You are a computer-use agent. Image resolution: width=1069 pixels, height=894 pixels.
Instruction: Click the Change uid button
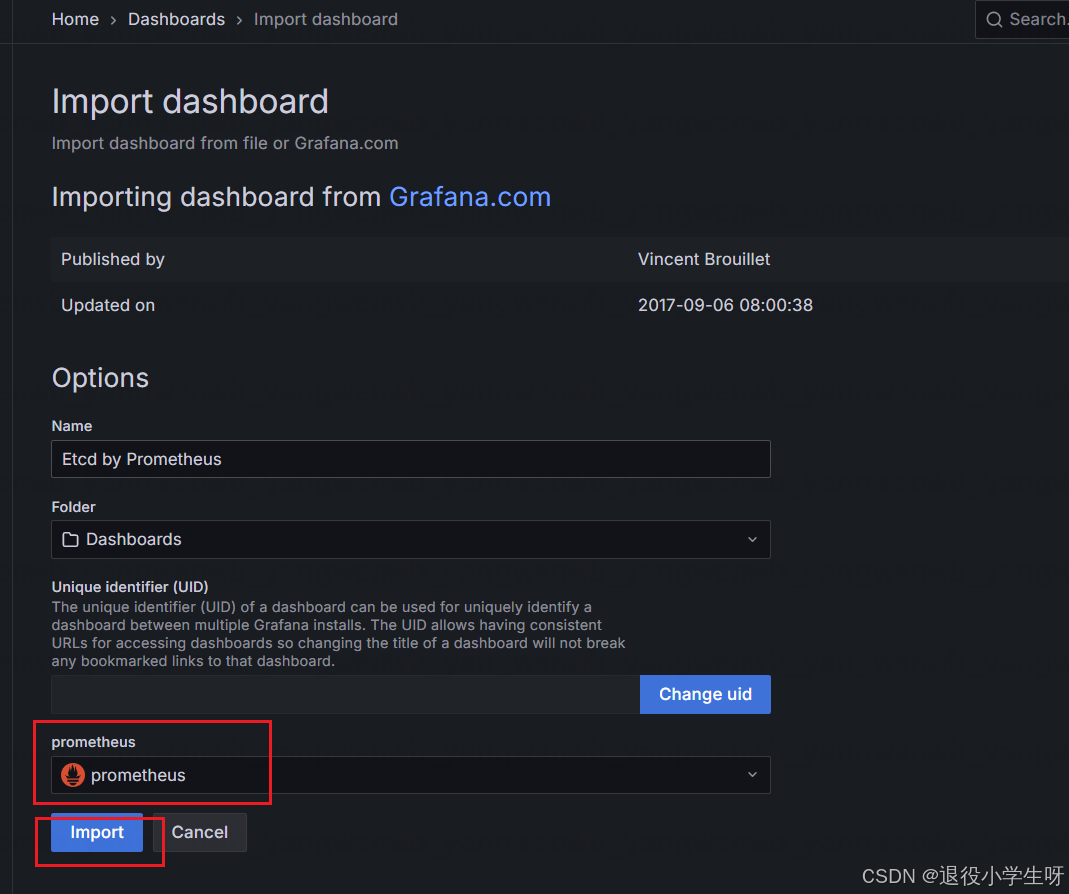point(705,694)
